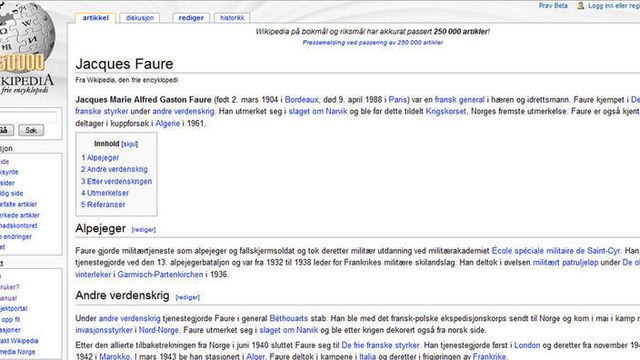Open the Garmisch-Partenkirchen link
The height and width of the screenshot is (360, 640).
160,275
